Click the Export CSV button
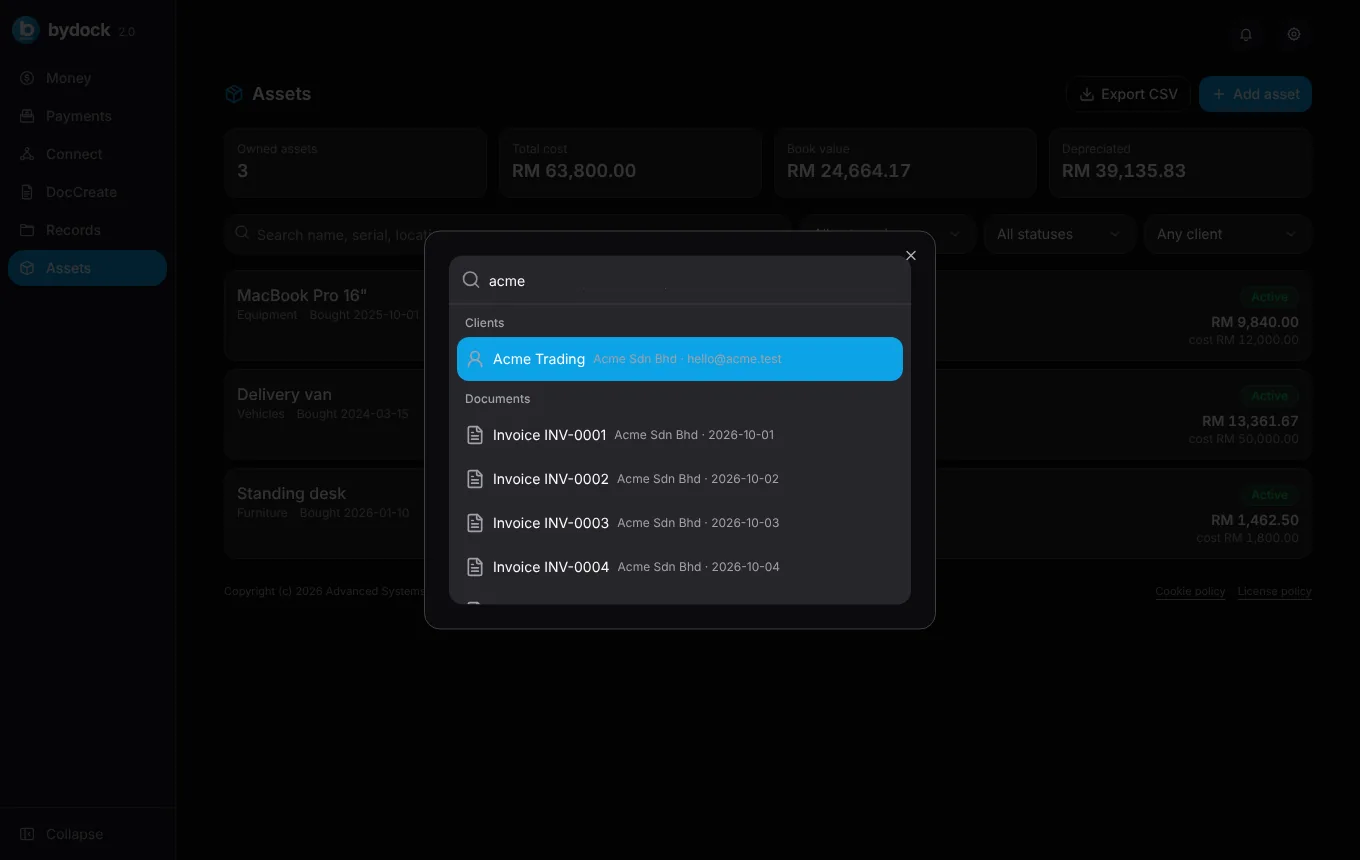 point(1128,94)
